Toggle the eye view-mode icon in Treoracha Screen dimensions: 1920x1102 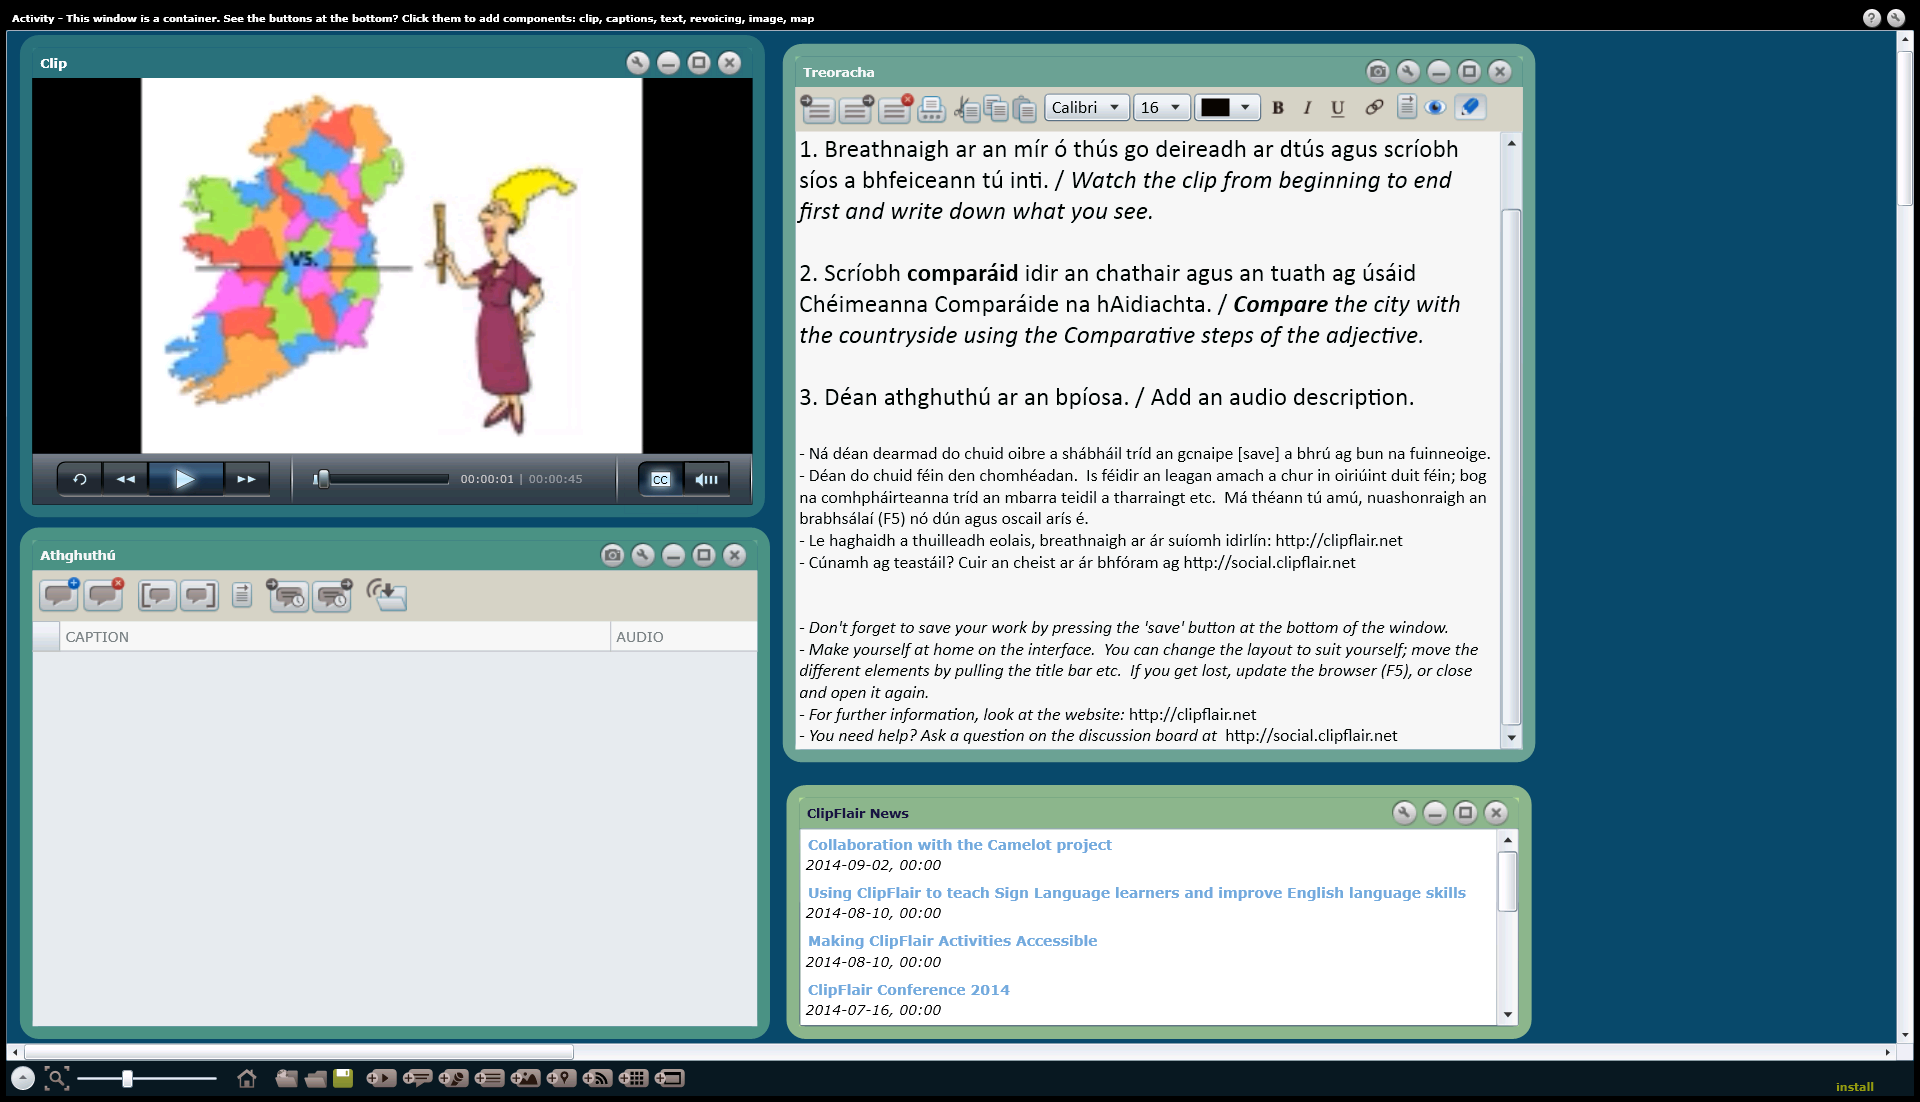pyautogui.click(x=1436, y=107)
